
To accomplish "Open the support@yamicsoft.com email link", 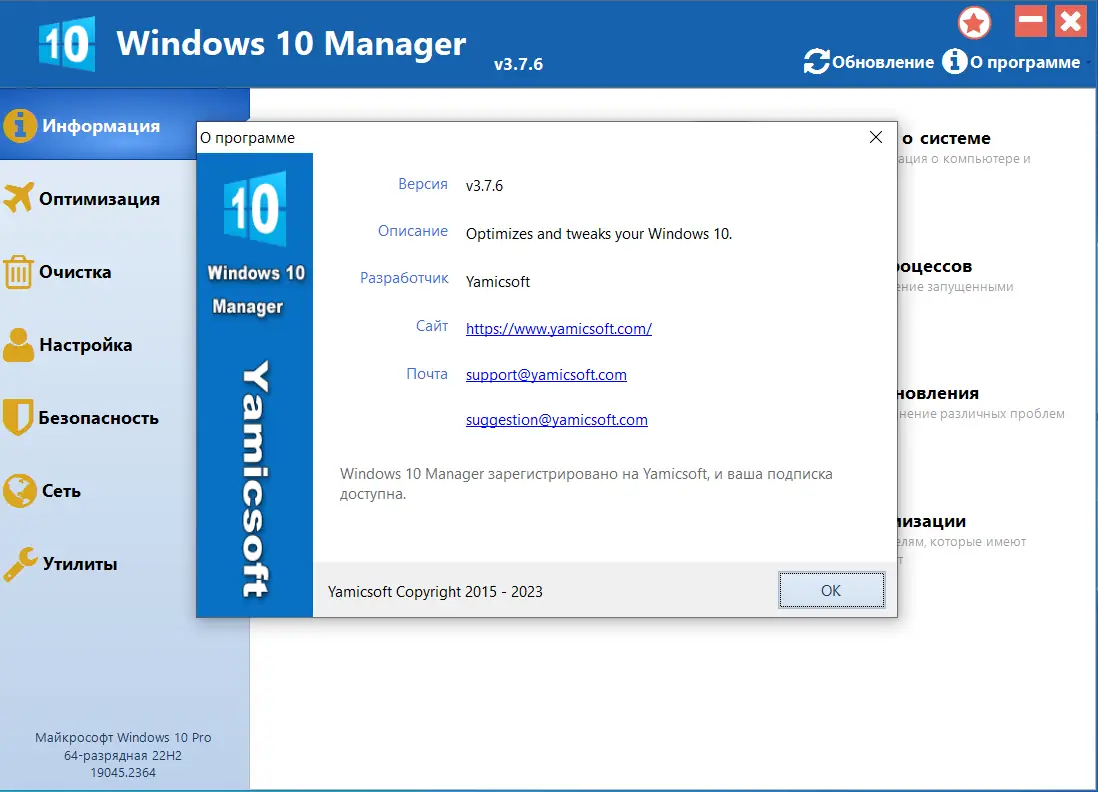I will pyautogui.click(x=546, y=374).
